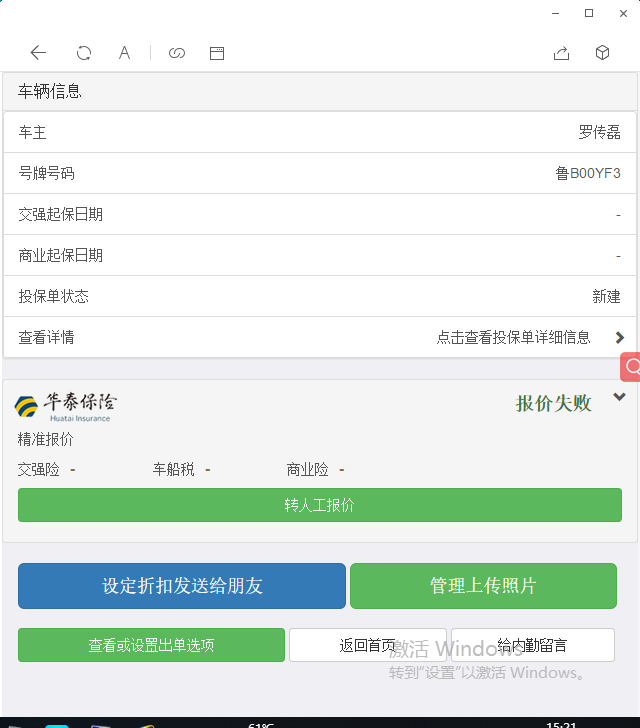Click the 精准报价 label
This screenshot has height=728, width=640.
tap(46, 439)
